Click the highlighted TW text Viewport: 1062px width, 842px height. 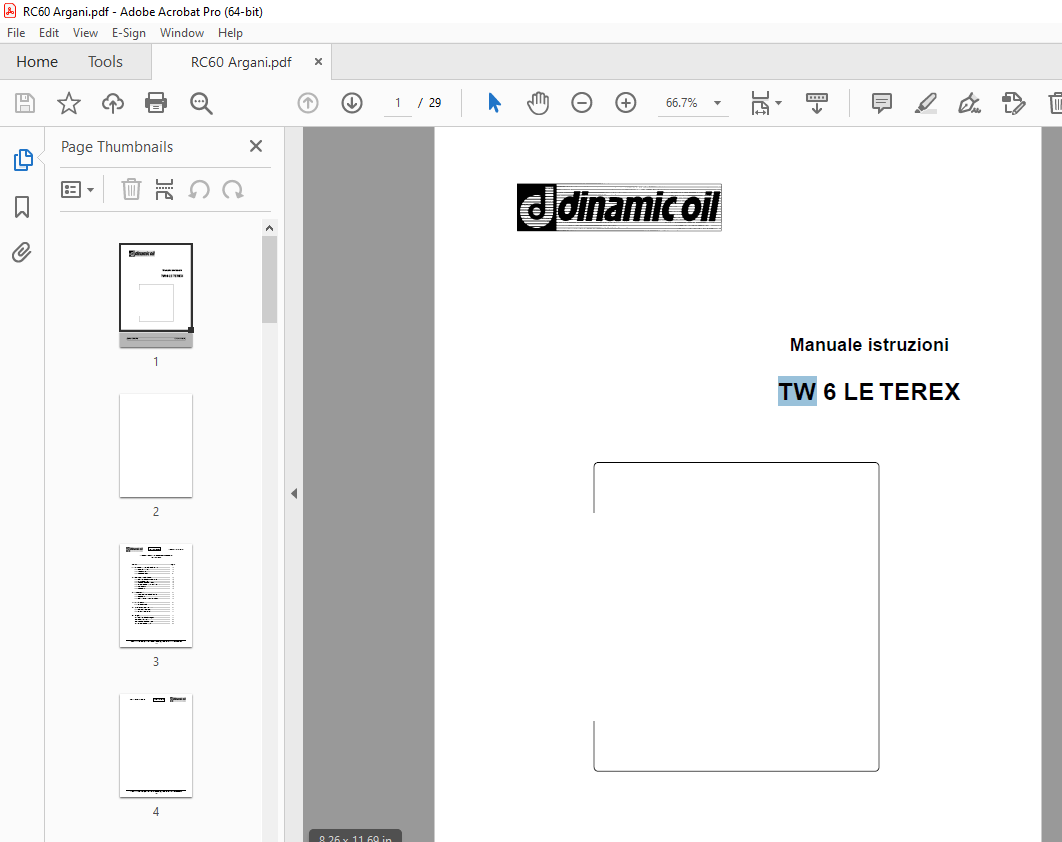click(796, 392)
